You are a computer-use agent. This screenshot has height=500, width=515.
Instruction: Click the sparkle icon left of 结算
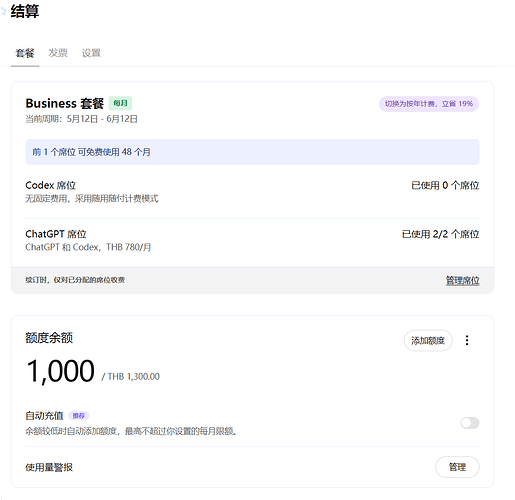(3, 11)
